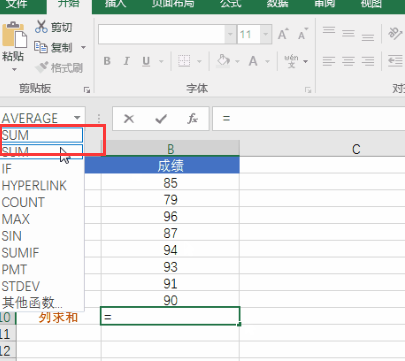Click inside the formula bar
Viewport: 405px width, 361px height.
tap(309, 118)
